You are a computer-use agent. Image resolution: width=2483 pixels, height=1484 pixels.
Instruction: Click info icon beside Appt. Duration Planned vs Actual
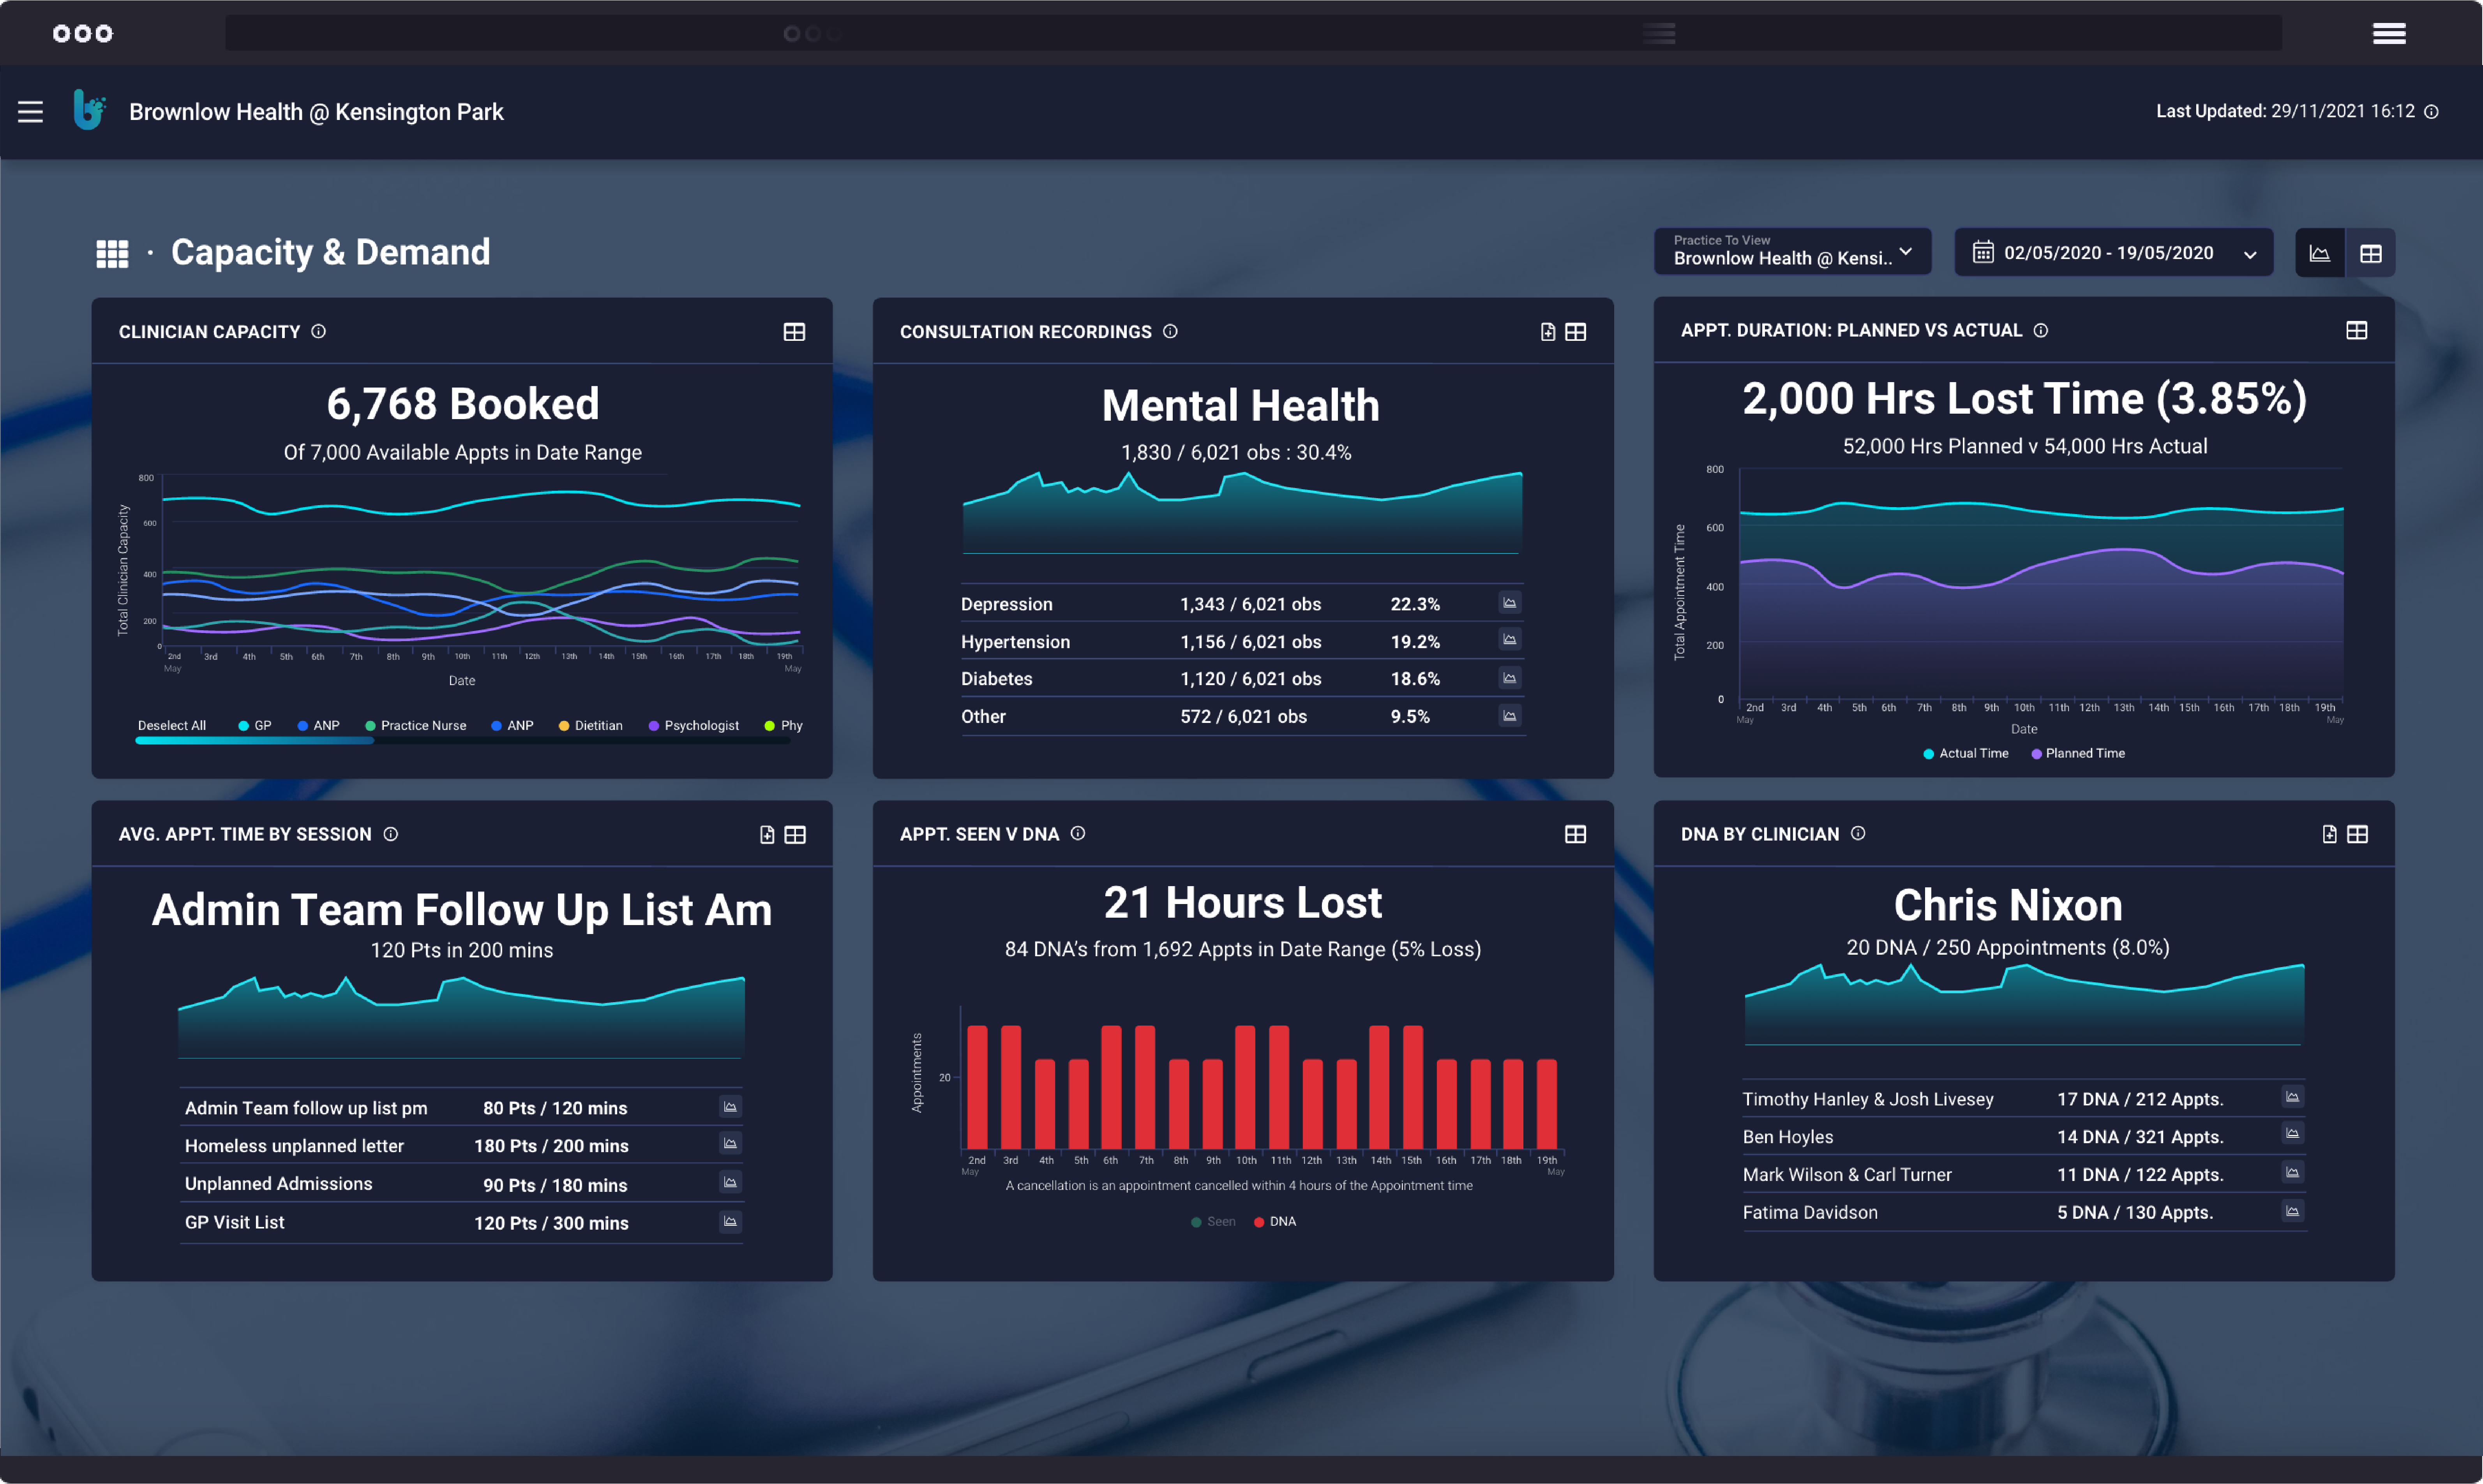(2041, 330)
